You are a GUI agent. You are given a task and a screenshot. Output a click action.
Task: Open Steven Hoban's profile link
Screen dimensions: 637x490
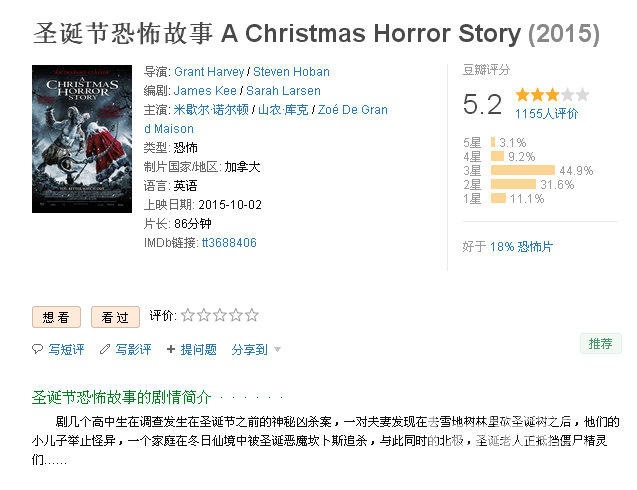(x=291, y=72)
